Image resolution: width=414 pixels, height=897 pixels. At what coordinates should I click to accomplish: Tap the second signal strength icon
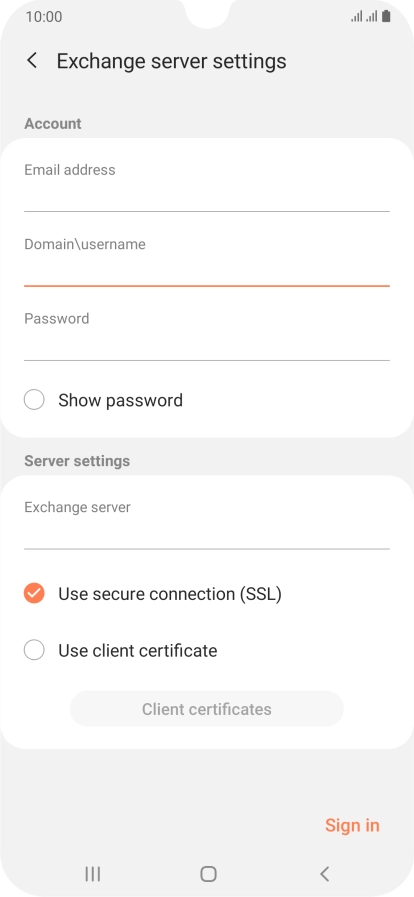[372, 17]
